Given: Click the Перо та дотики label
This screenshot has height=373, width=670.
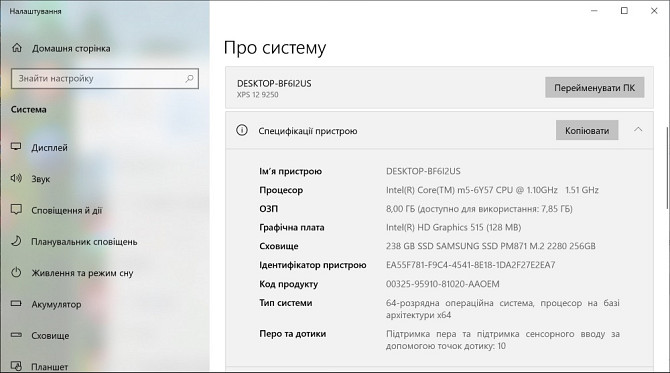Looking at the screenshot, I should [x=293, y=334].
